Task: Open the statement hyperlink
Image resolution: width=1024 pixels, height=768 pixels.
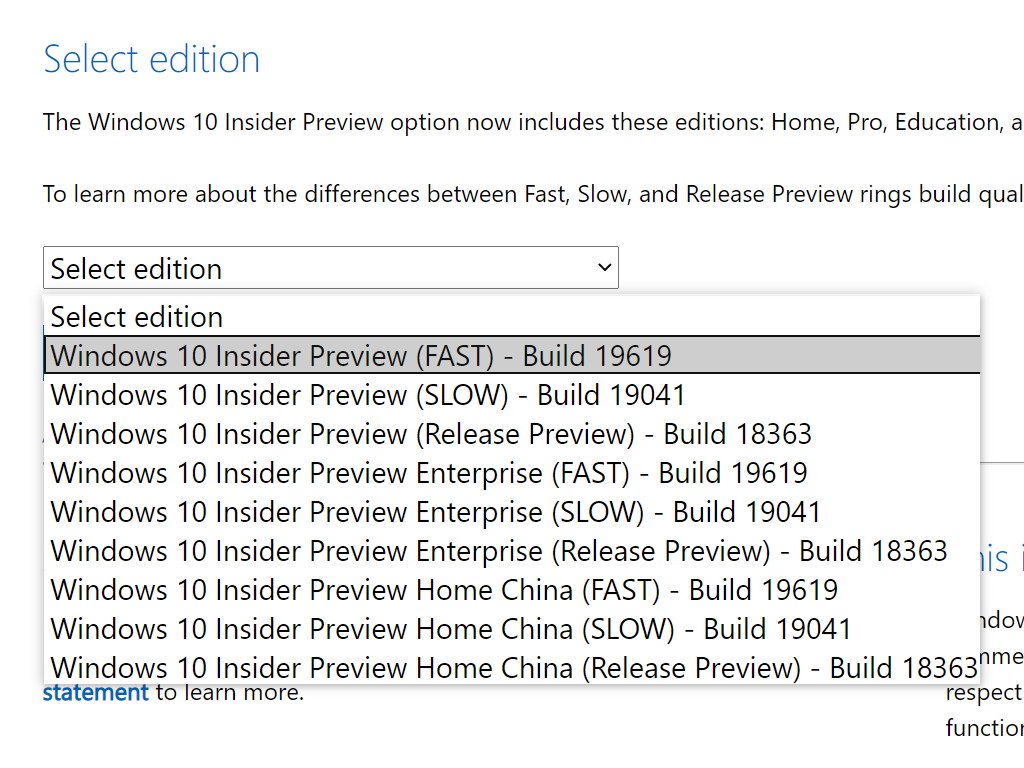Action: 95,692
